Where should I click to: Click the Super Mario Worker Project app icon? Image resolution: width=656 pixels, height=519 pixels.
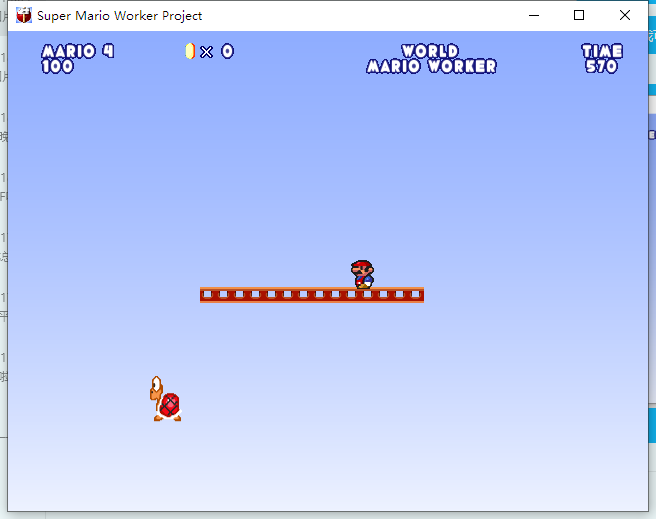[x=24, y=15]
